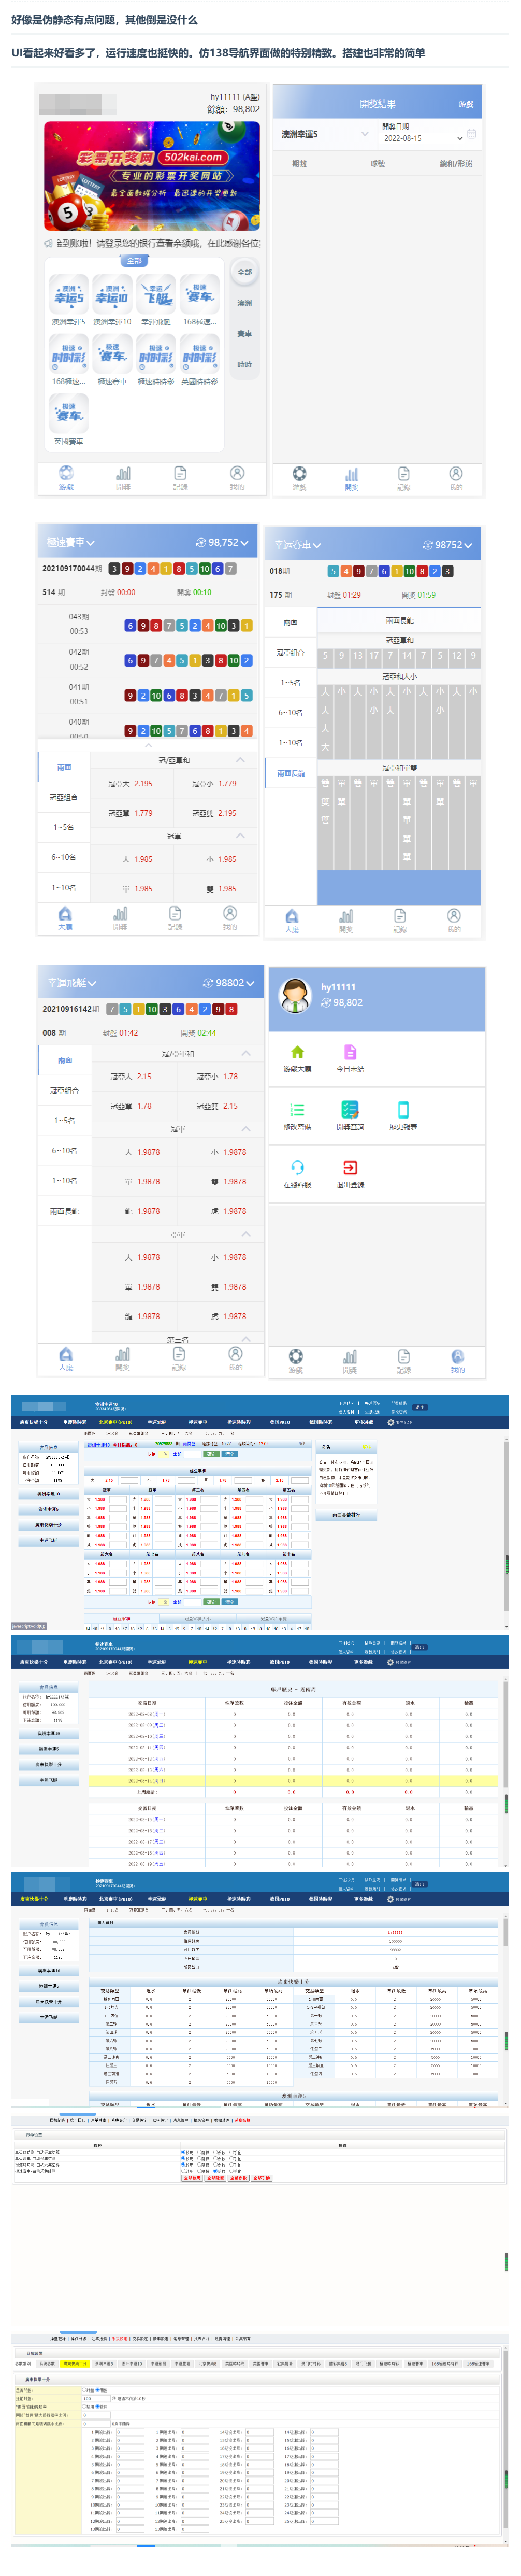Click calendar icon beside the 2022-08-15 date
Screen dimensions: 521x2576
pos(472,134)
